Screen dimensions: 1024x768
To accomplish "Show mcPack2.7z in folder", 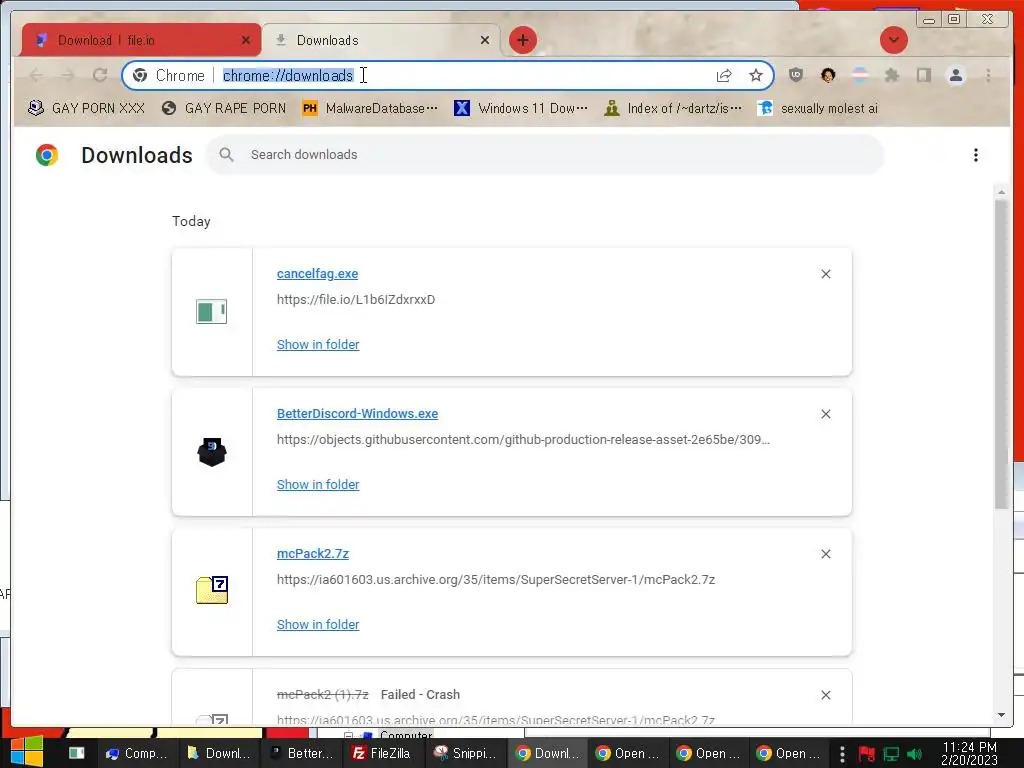I will 318,624.
